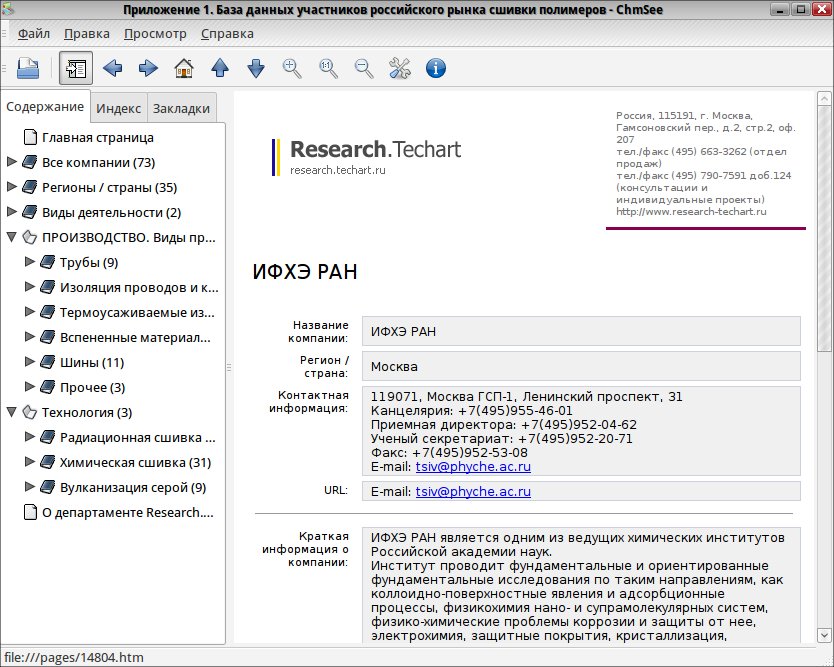This screenshot has height=667, width=834.
Task: Click the up arrow for previous page
Action: [220, 68]
